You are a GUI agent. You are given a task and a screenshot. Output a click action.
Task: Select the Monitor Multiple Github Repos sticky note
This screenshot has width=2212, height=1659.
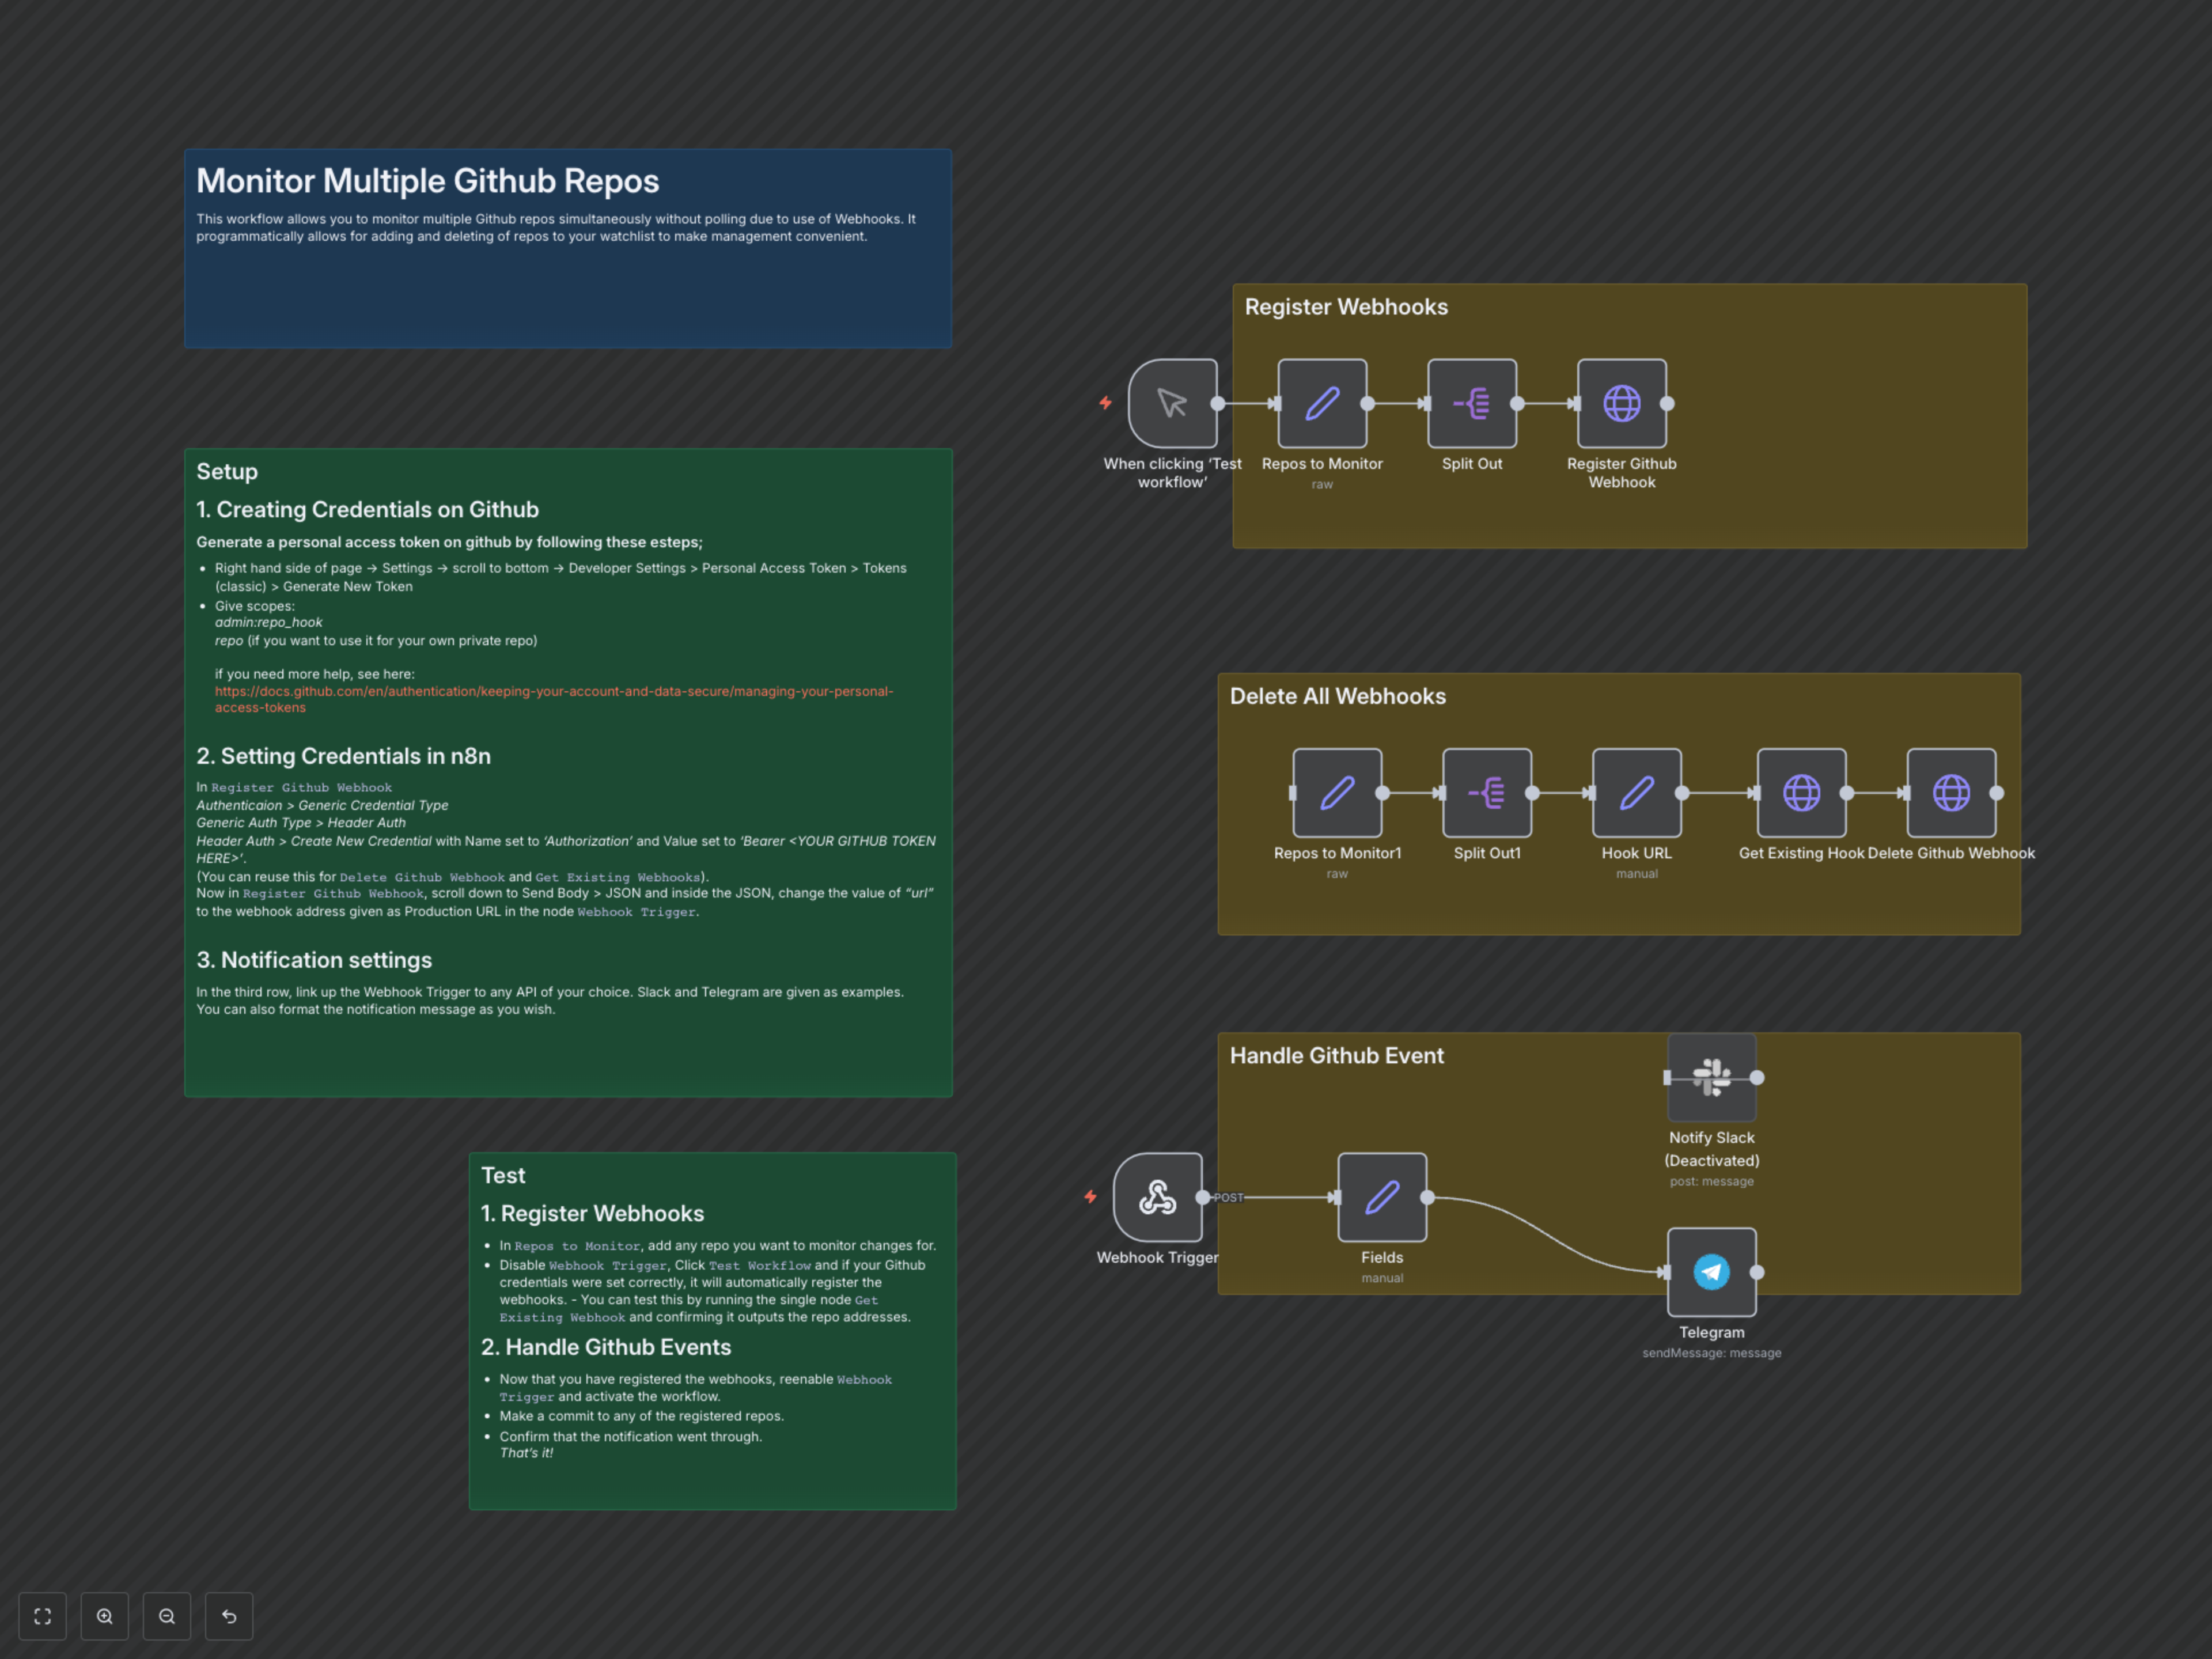click(567, 290)
